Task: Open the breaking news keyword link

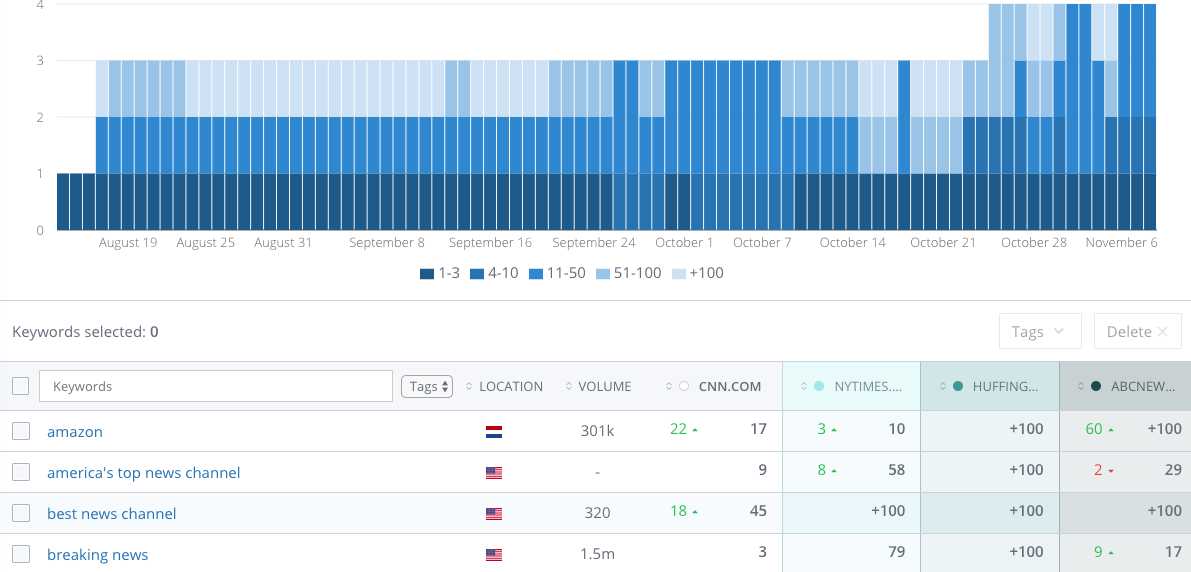Action: (x=97, y=555)
